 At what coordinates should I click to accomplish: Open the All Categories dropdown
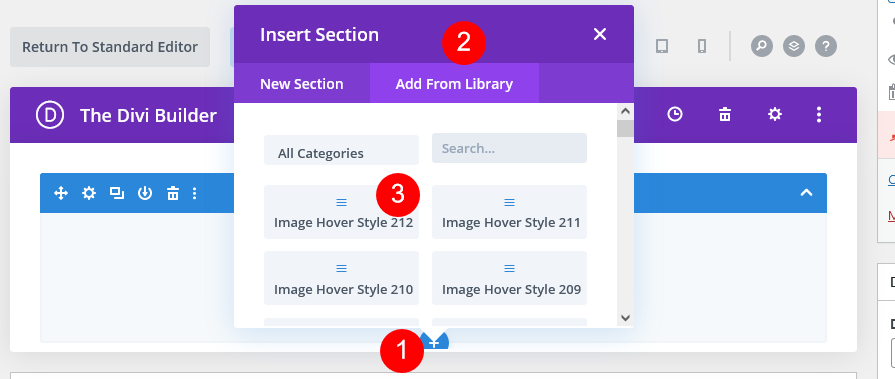point(341,150)
